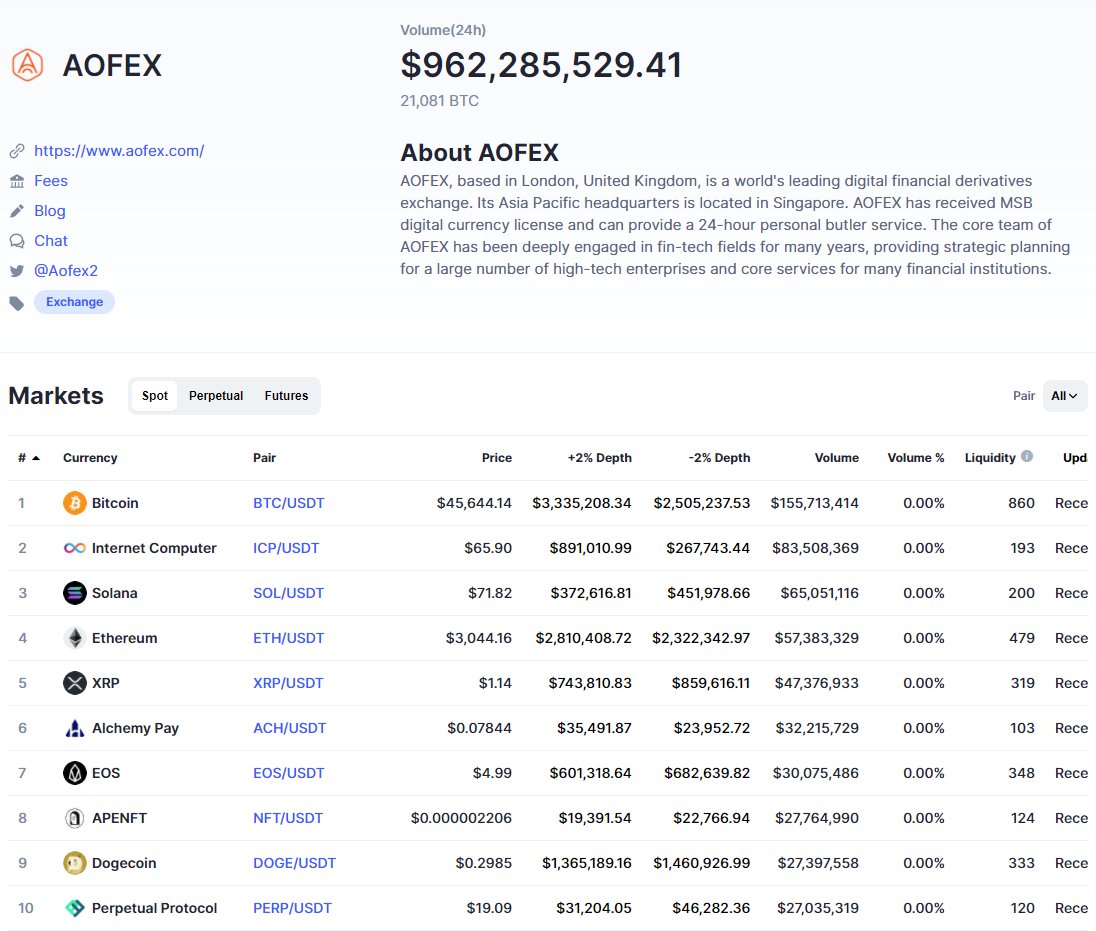1096x931 pixels.
Task: Click the Perpetual Protocol currency name
Action: 154,908
